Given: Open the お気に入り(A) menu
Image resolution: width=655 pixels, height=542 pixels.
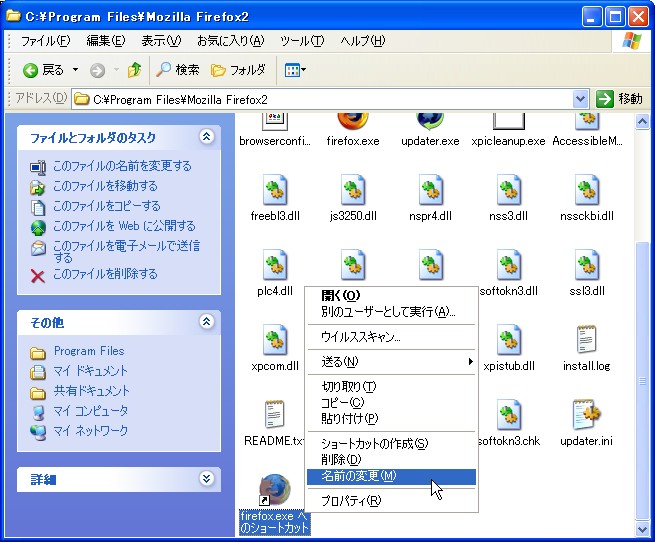Looking at the screenshot, I should [x=231, y=41].
